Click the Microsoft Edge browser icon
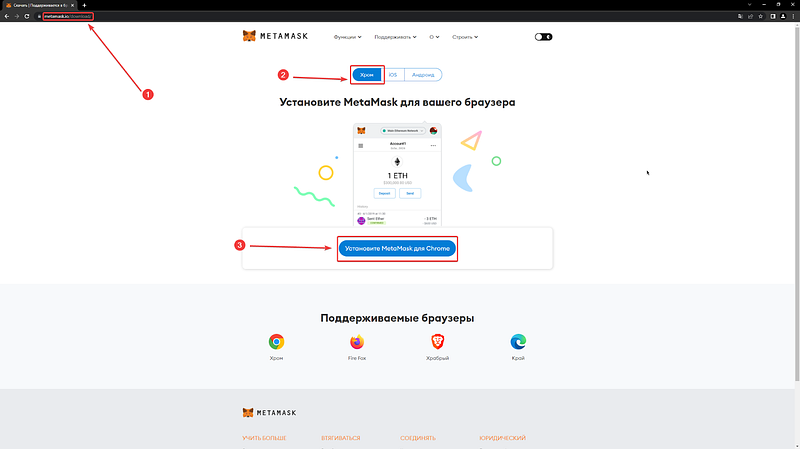800x449 pixels. click(518, 342)
